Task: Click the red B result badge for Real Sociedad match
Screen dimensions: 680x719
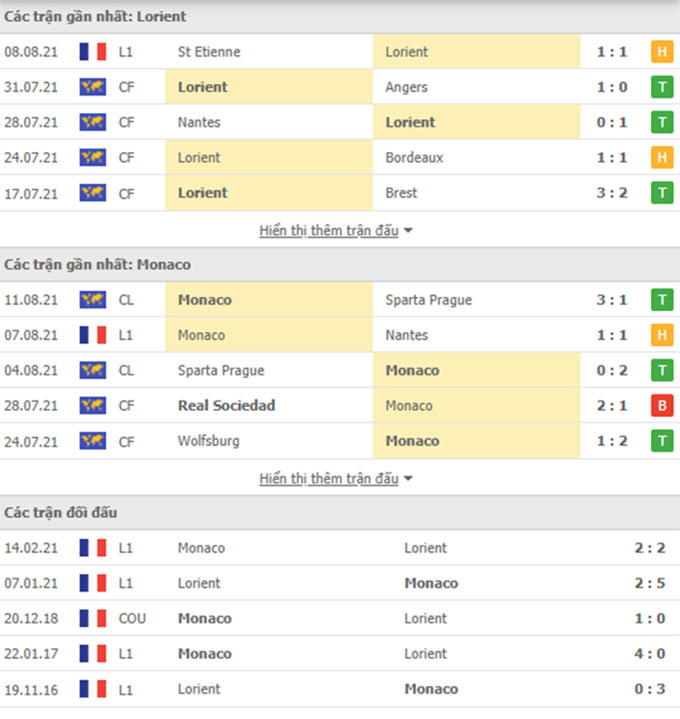Action: click(661, 406)
